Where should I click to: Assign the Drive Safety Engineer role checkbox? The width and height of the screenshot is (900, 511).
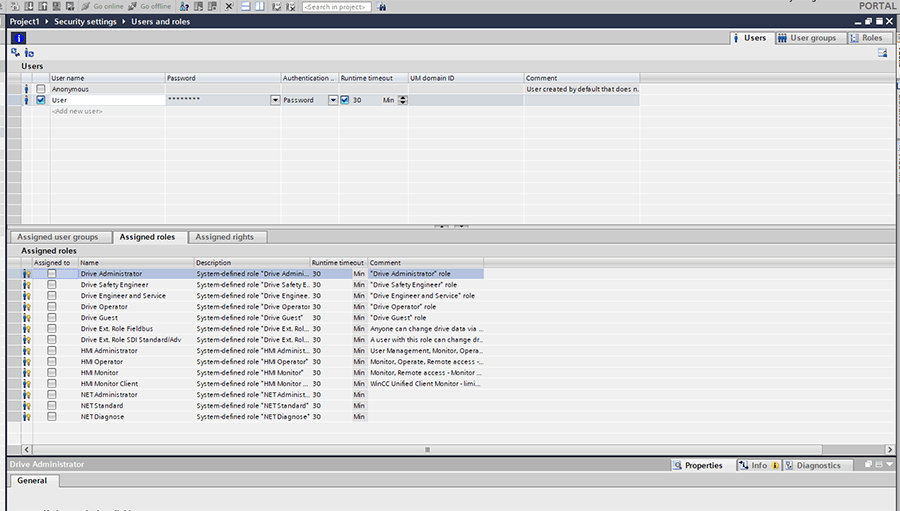52,285
